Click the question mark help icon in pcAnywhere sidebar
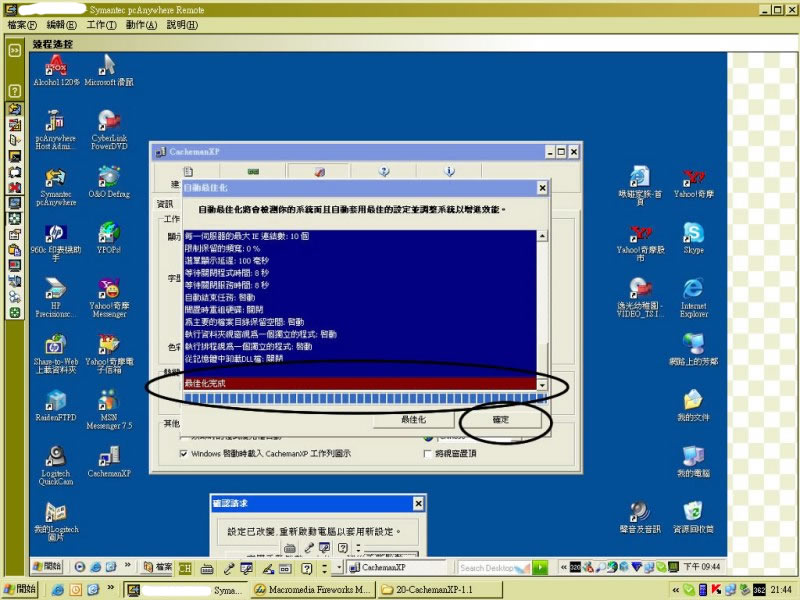The width and height of the screenshot is (800, 600). [15, 91]
